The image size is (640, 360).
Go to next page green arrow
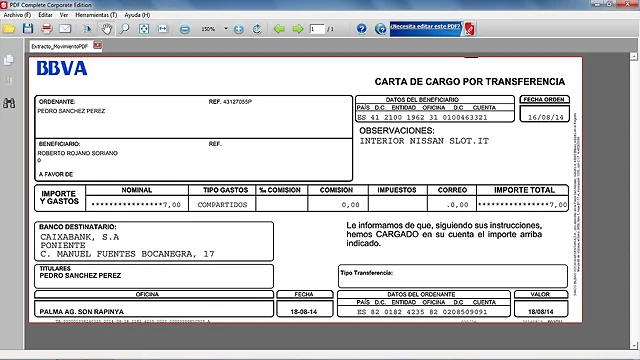(298, 29)
